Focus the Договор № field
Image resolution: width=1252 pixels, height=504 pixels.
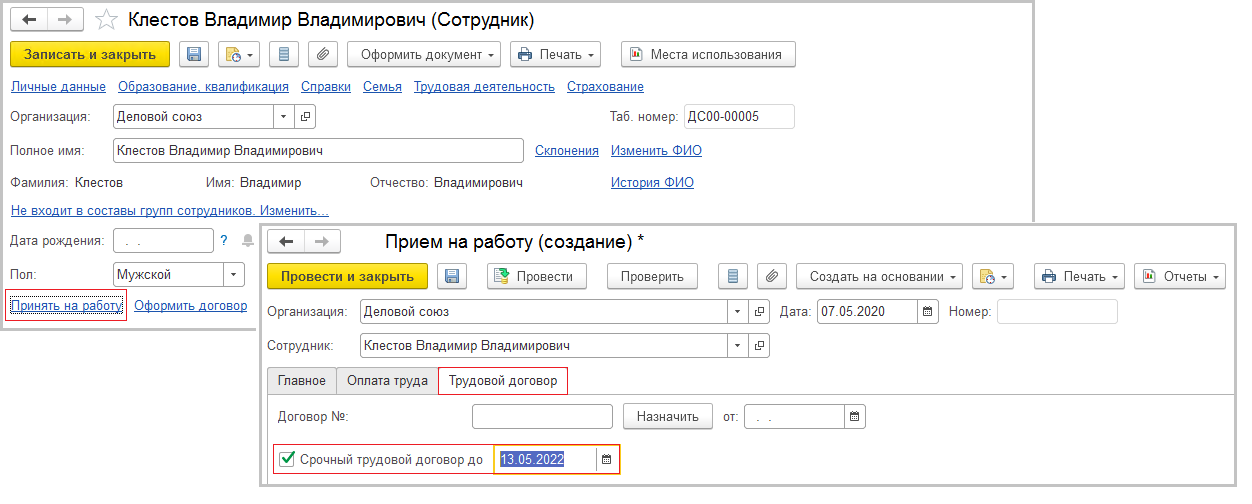[x=542, y=416]
